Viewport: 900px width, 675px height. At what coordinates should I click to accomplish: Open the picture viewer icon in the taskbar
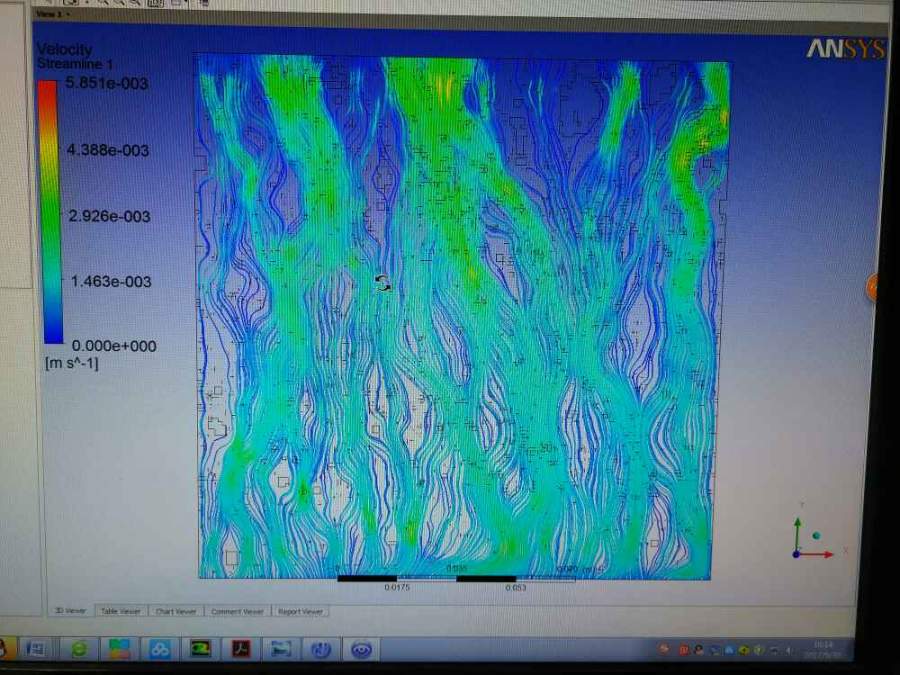click(281, 649)
